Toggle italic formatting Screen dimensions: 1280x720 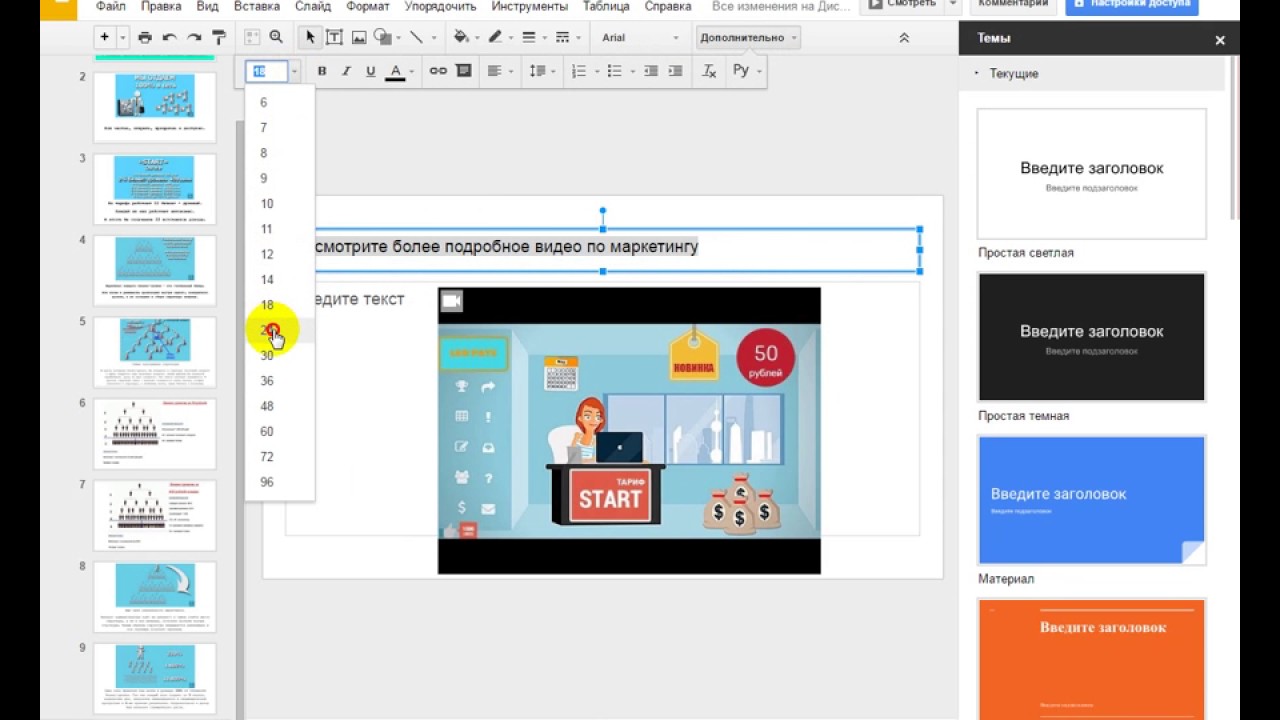pos(346,71)
